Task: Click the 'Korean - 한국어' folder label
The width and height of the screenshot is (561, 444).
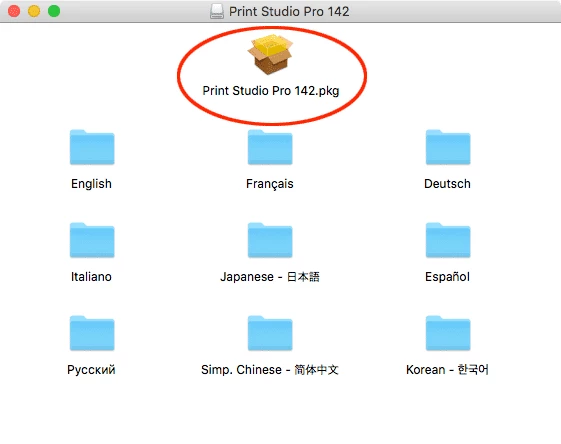Action: [447, 370]
